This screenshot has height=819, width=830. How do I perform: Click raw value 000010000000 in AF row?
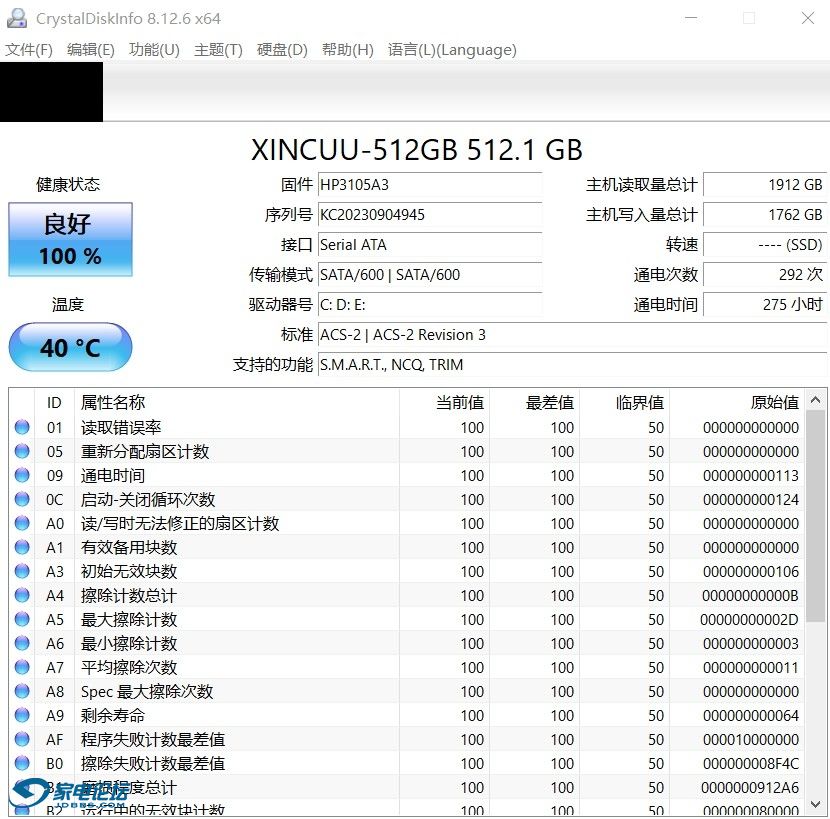[751, 740]
